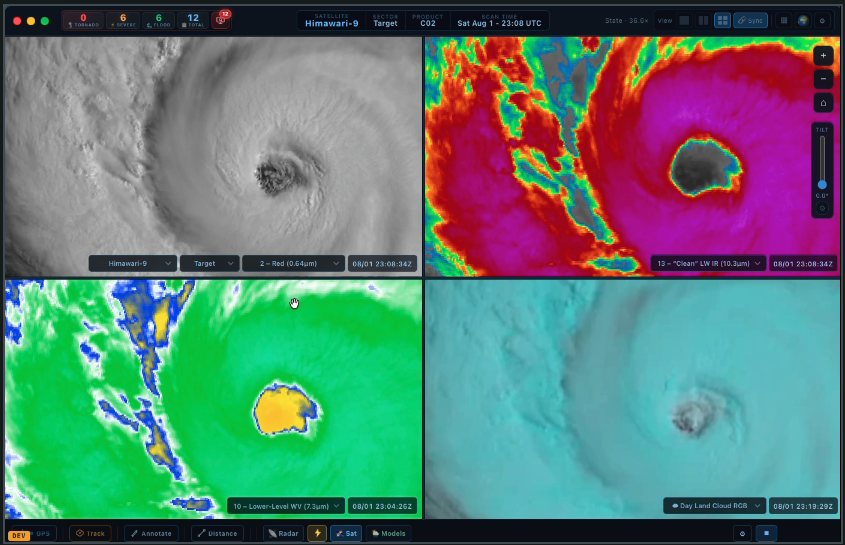845x545 pixels.
Task: Select the Annotate tool
Action: pos(151,533)
